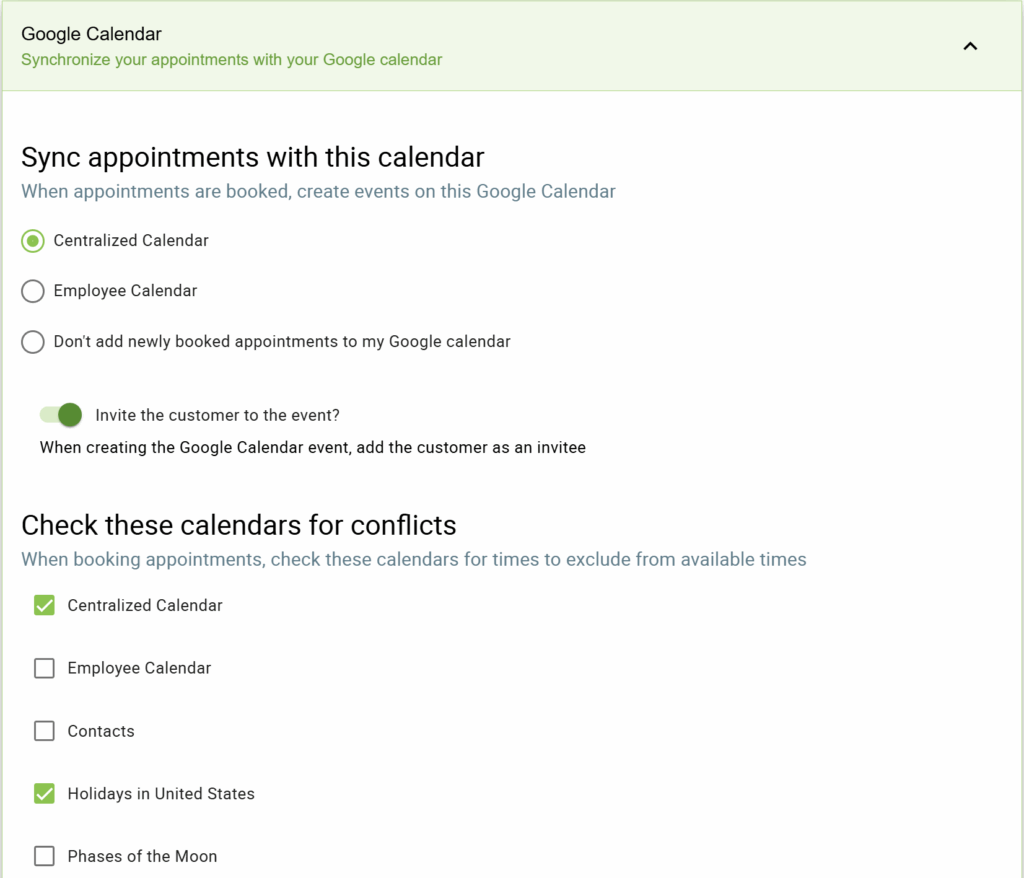The width and height of the screenshot is (1024, 878).
Task: Select the Employee Calendar sync option
Action: (31, 291)
